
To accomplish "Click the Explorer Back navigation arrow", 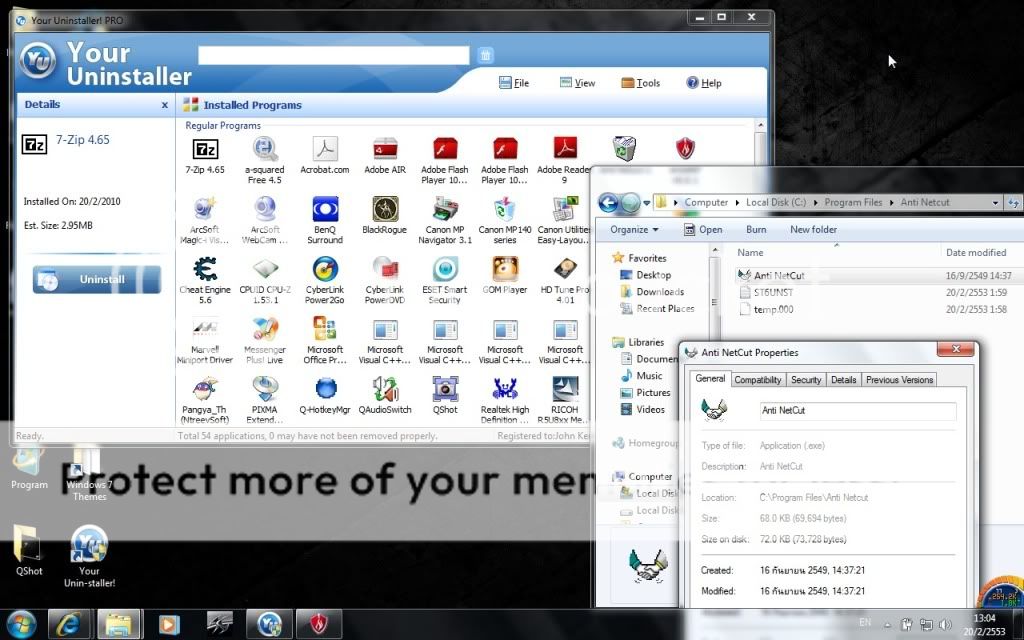I will [608, 202].
